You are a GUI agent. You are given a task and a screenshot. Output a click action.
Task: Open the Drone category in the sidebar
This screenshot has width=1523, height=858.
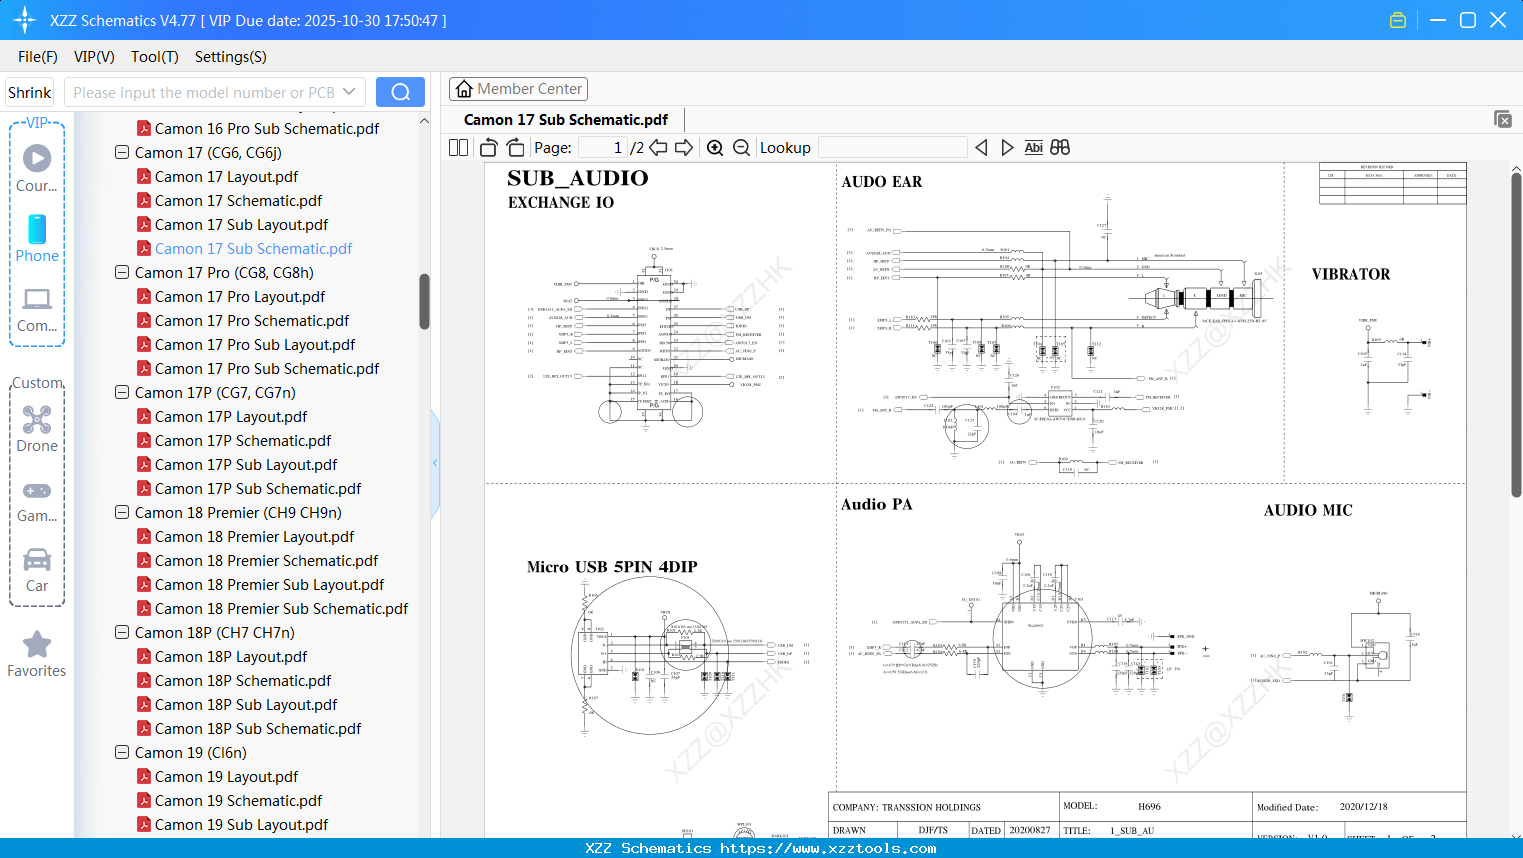coord(37,420)
